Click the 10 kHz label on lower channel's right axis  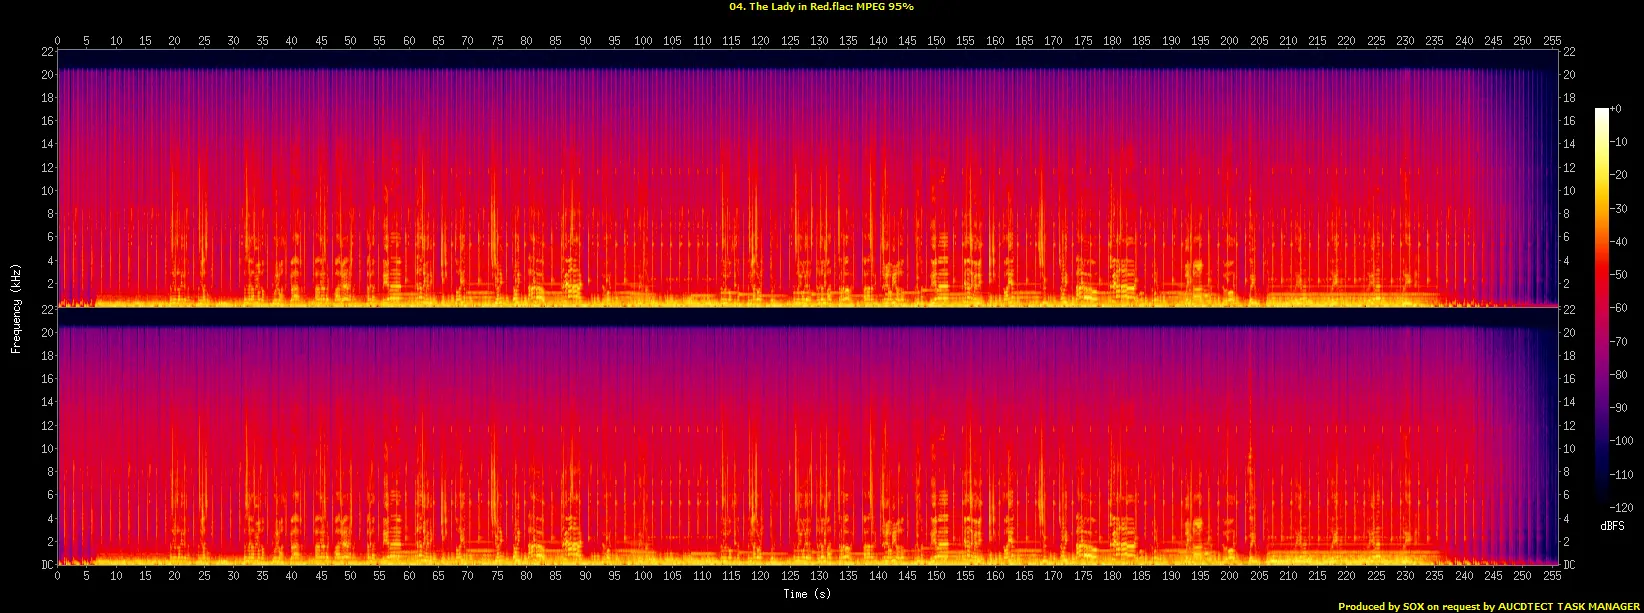coord(1569,449)
